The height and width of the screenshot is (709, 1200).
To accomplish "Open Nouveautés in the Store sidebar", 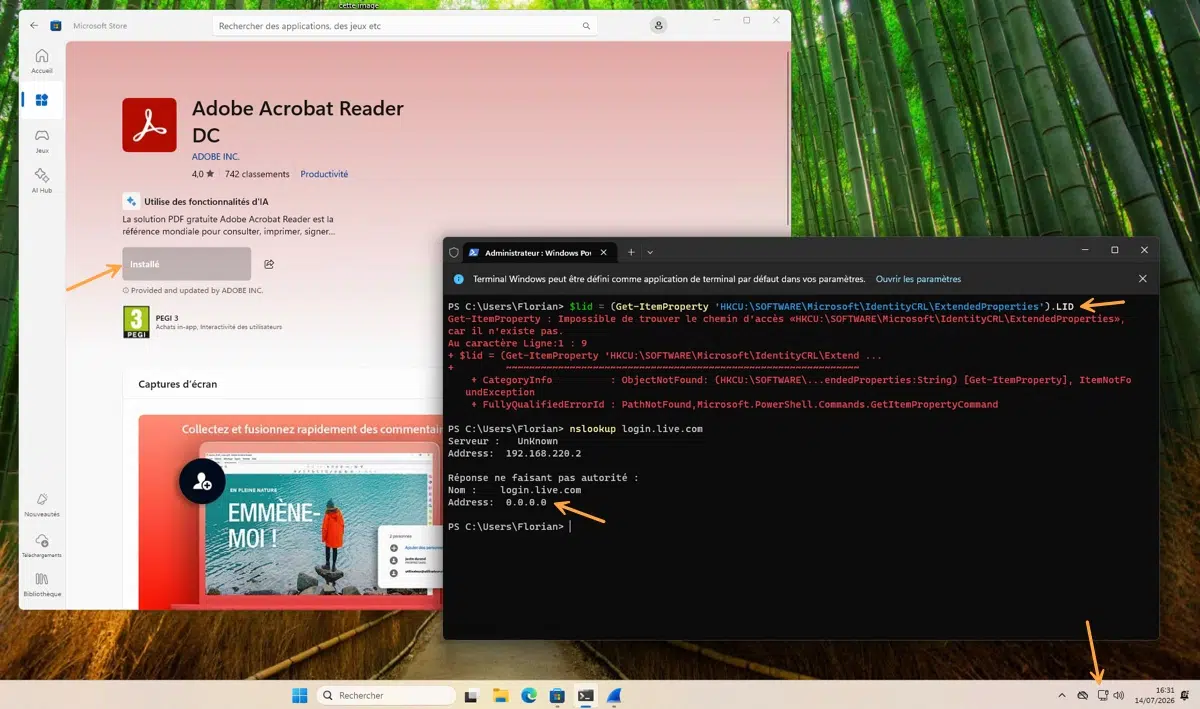I will pos(42,504).
